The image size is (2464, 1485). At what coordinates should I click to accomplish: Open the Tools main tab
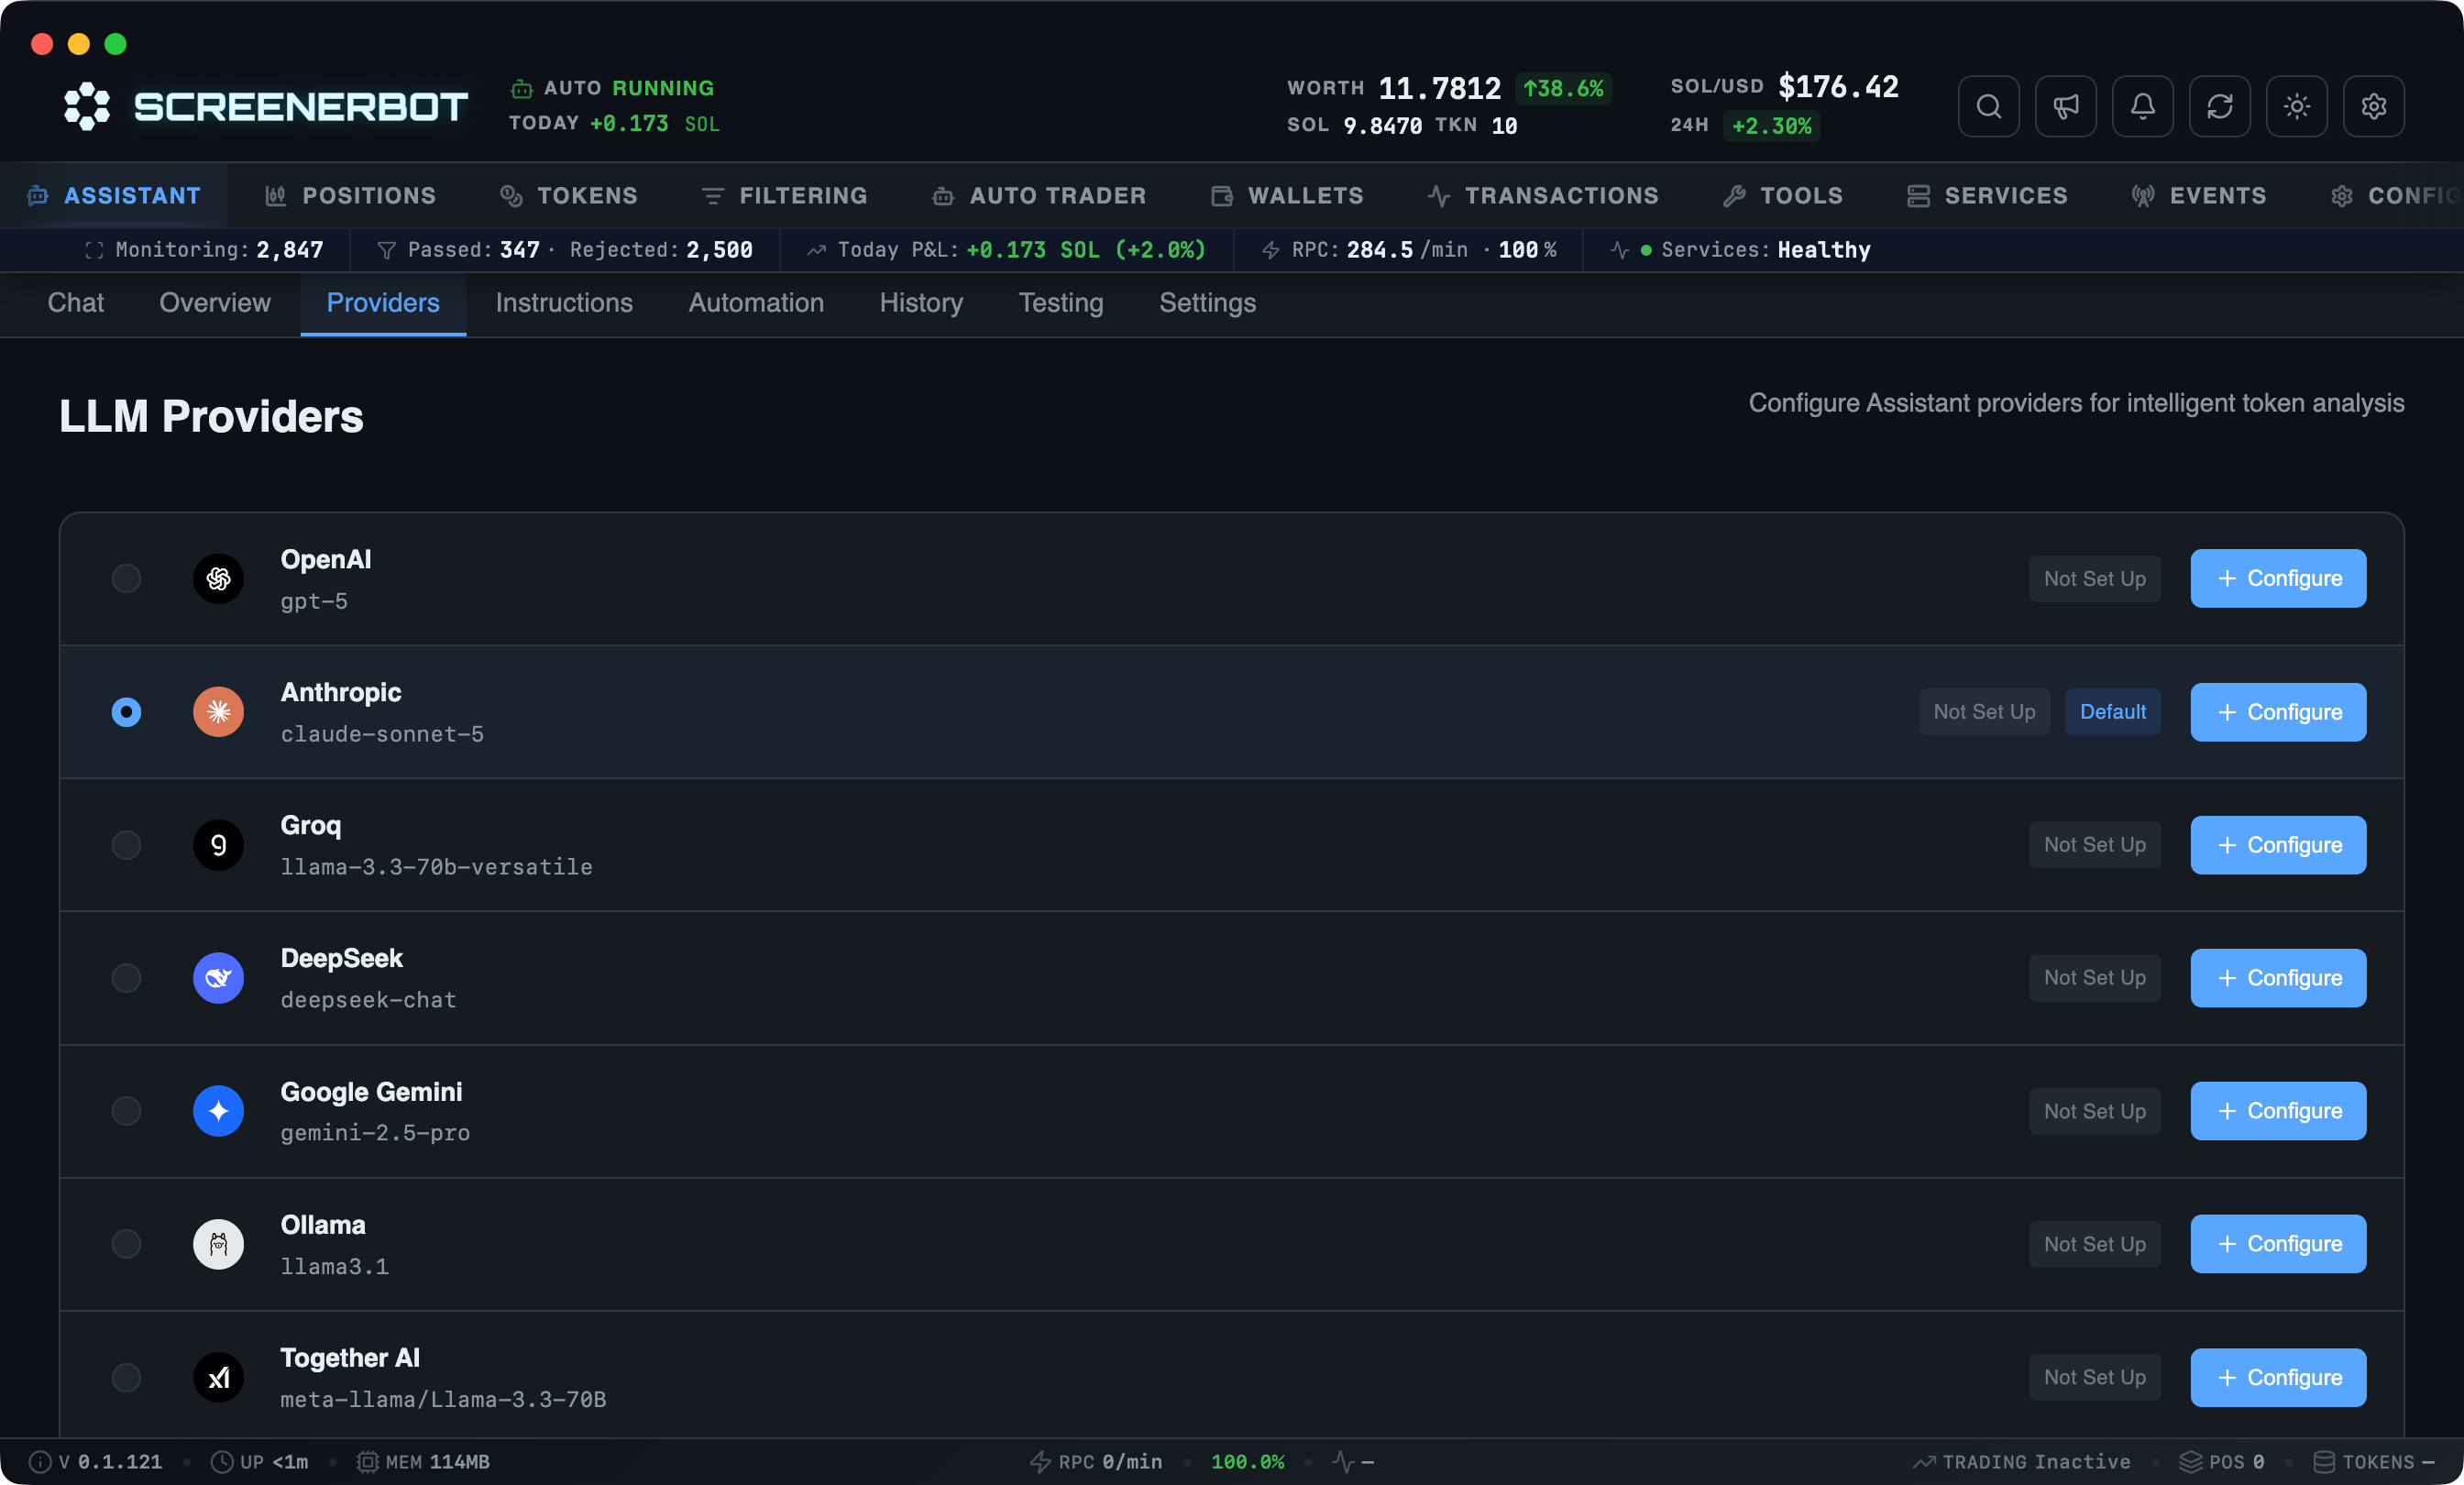(1783, 196)
